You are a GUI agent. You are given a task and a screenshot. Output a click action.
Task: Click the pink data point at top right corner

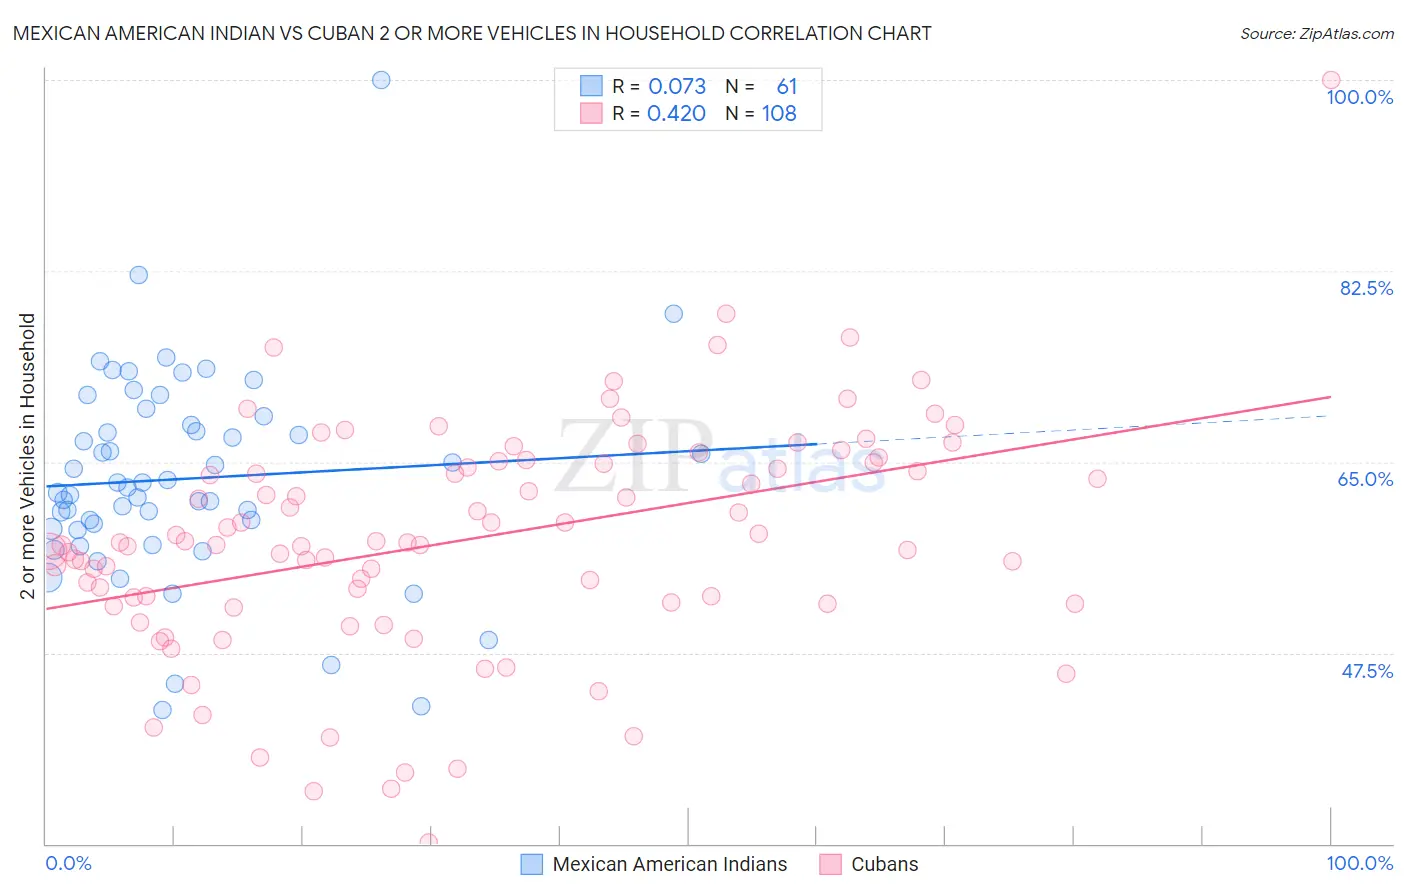click(x=1331, y=80)
